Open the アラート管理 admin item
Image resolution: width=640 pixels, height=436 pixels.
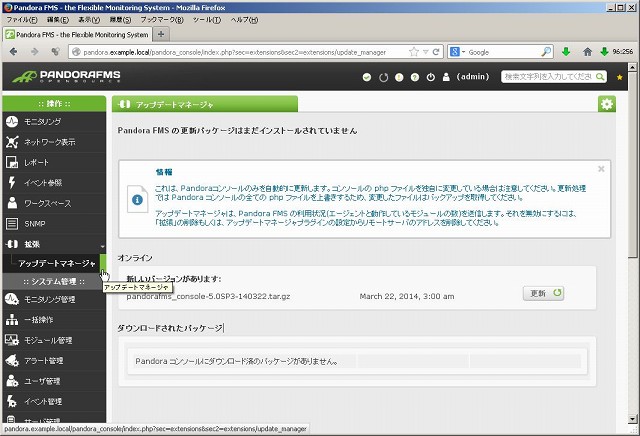point(53,360)
